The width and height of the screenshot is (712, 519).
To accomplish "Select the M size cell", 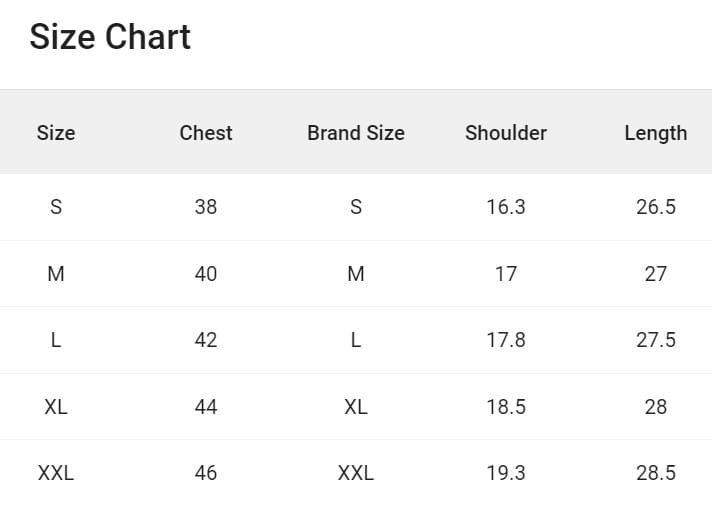I will click(56, 274).
